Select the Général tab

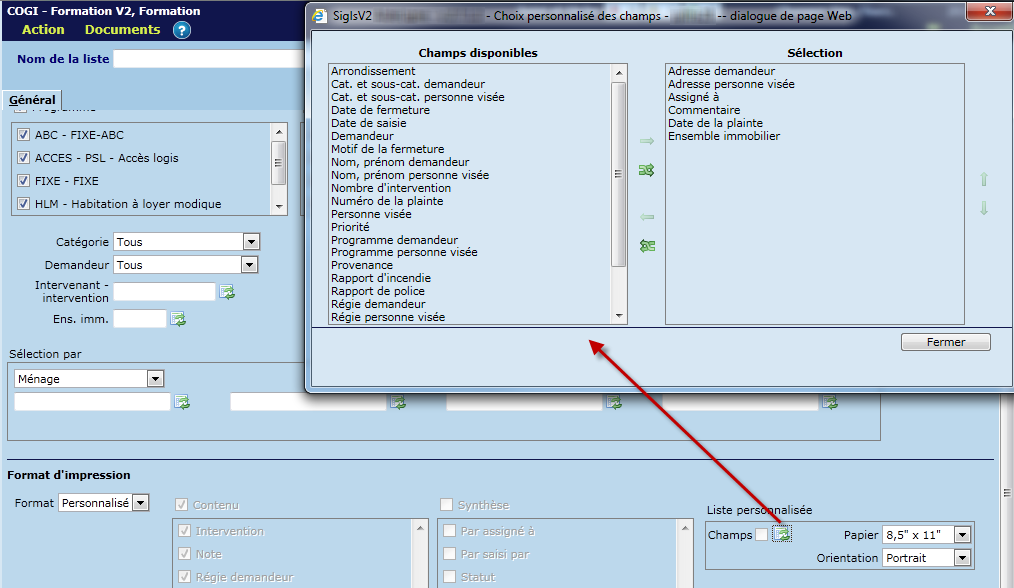tap(32, 100)
